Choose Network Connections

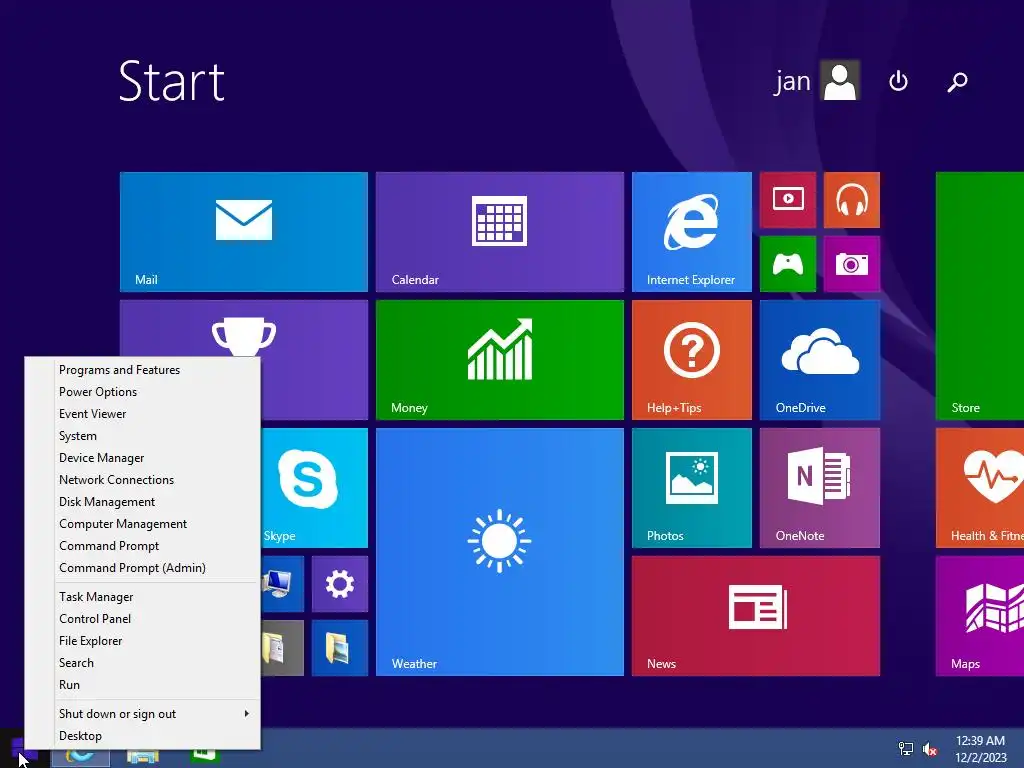(x=142, y=480)
